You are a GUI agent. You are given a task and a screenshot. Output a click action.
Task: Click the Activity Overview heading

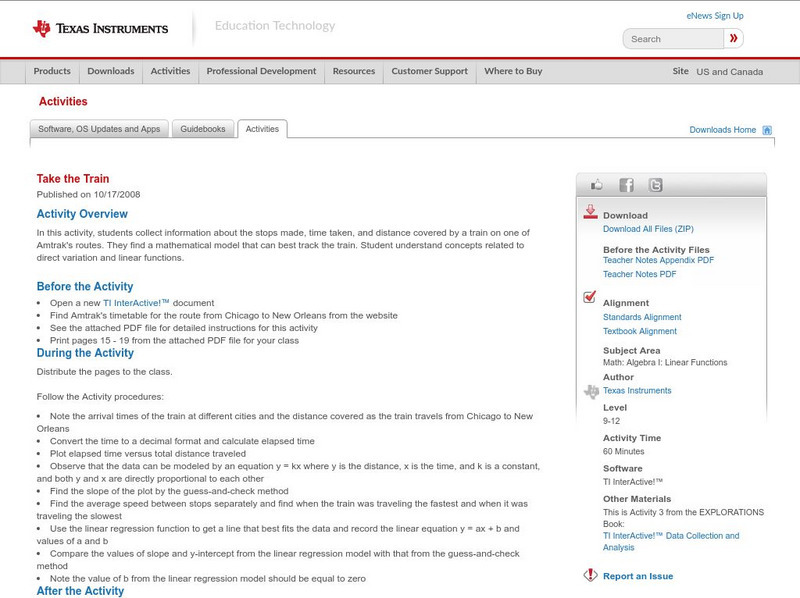[x=82, y=214]
